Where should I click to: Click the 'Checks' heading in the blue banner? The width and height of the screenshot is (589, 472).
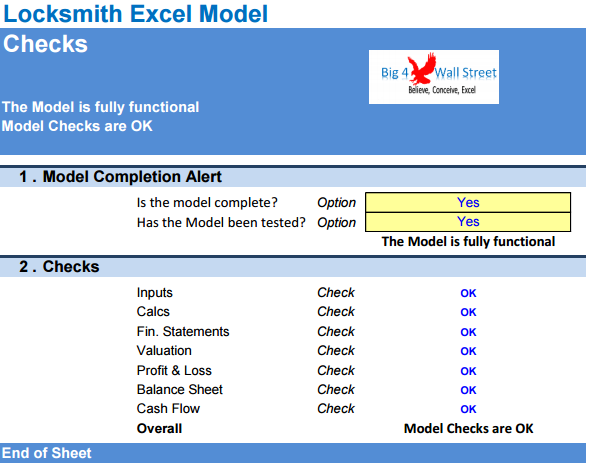coord(45,44)
